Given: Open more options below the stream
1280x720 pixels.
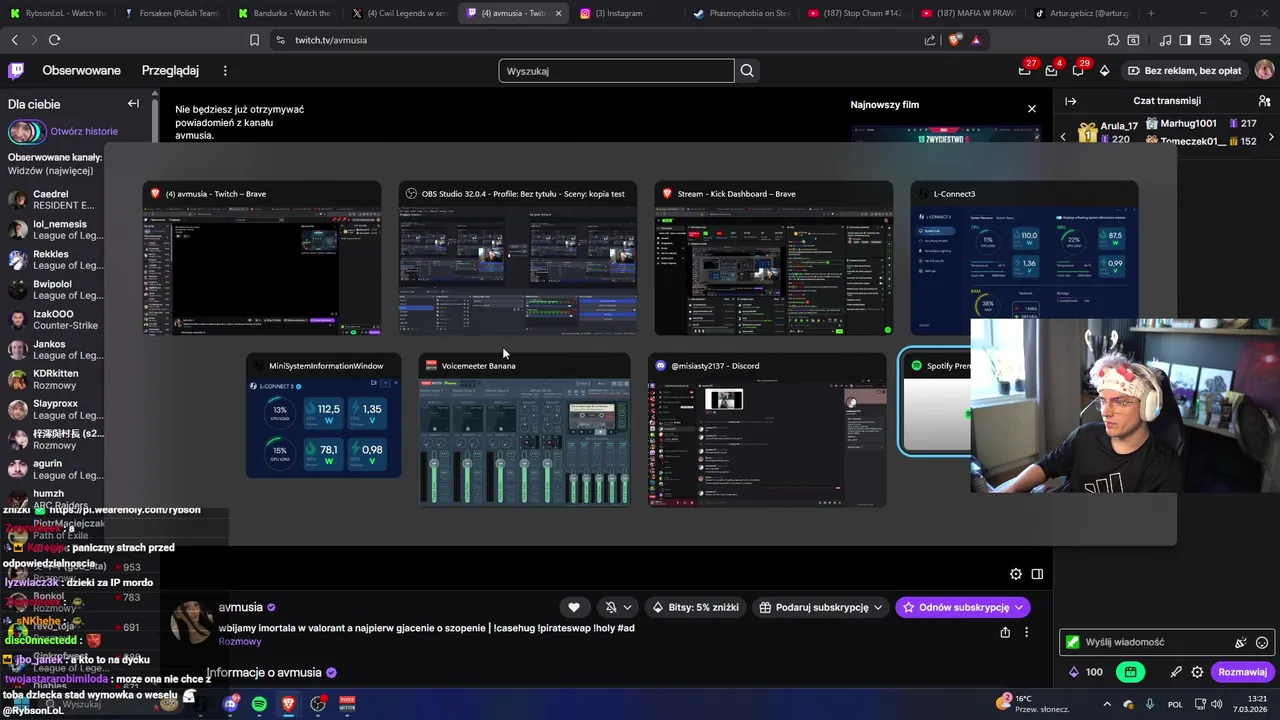Looking at the screenshot, I should tap(1026, 632).
